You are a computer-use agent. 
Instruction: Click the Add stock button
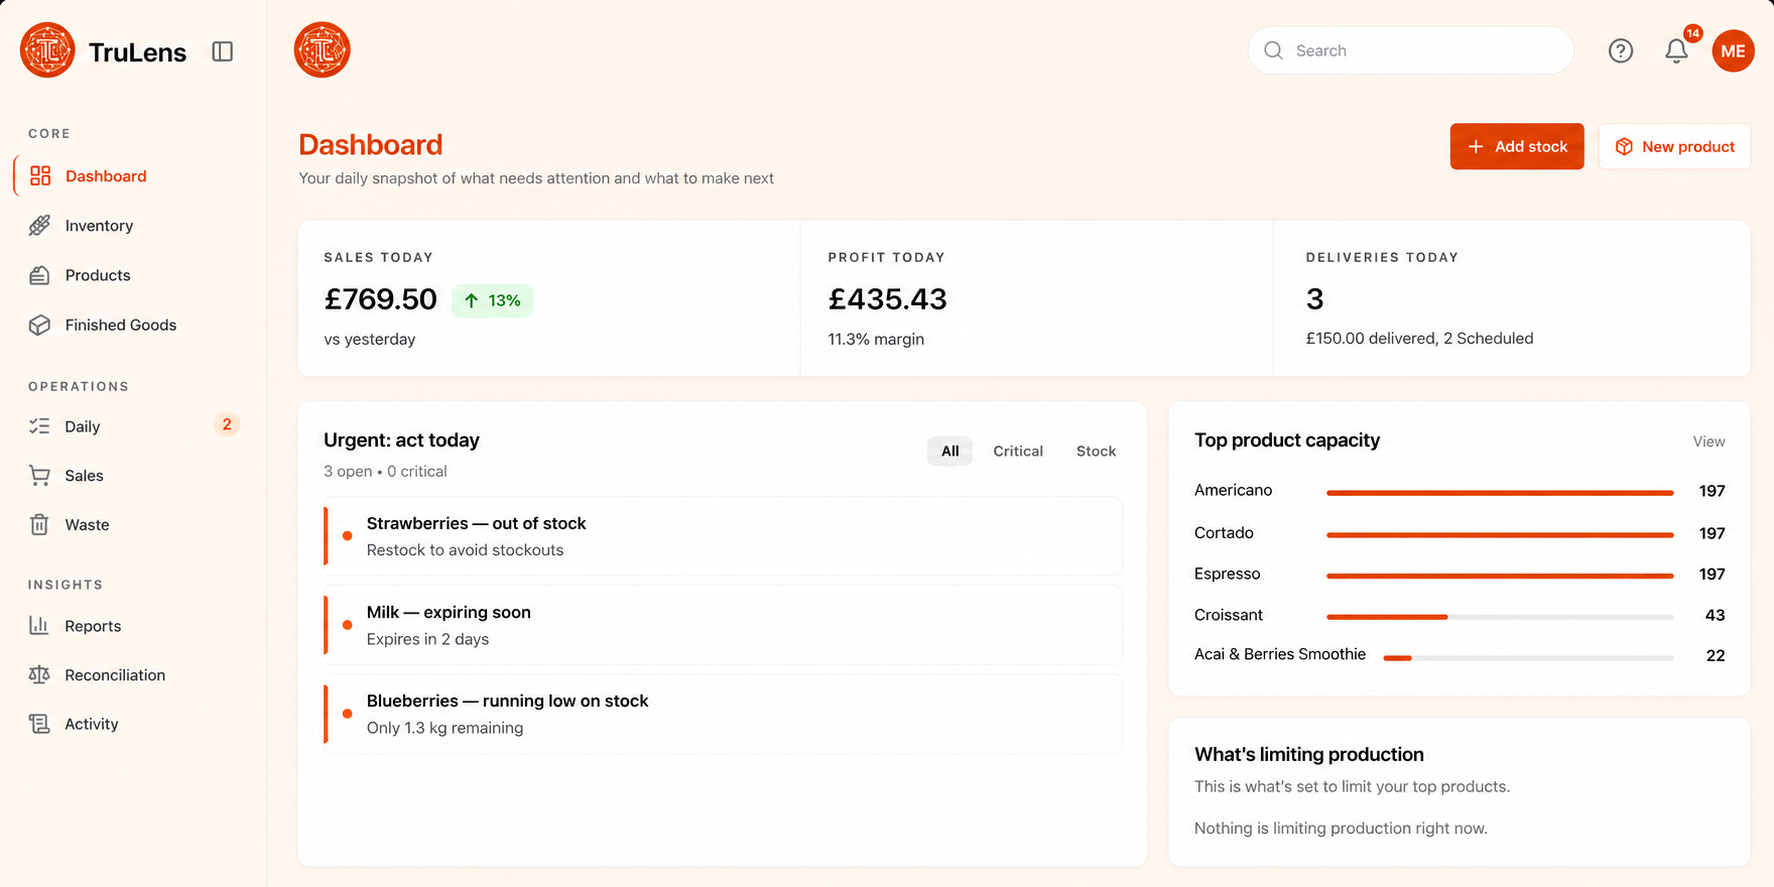click(x=1517, y=147)
